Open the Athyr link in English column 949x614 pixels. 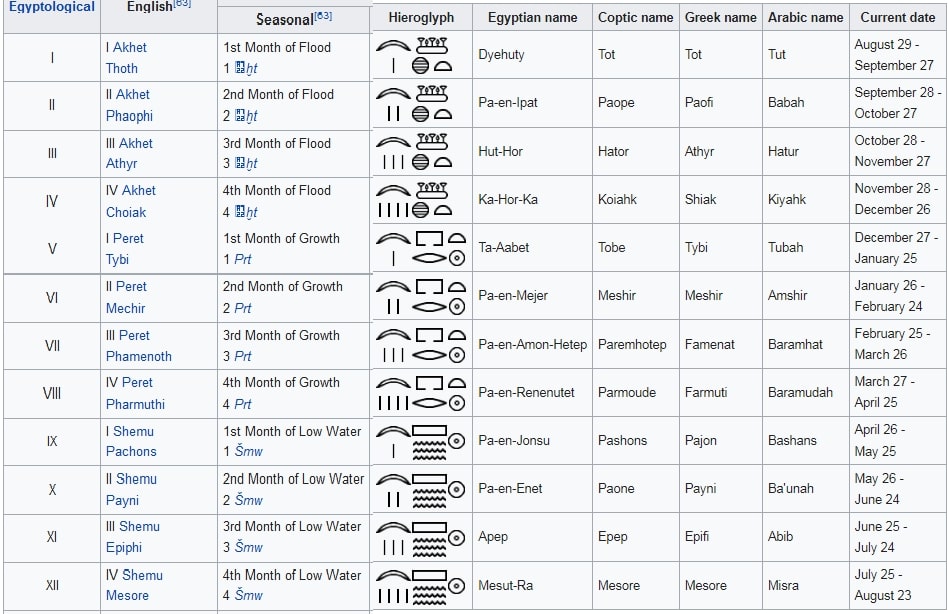pos(122,163)
